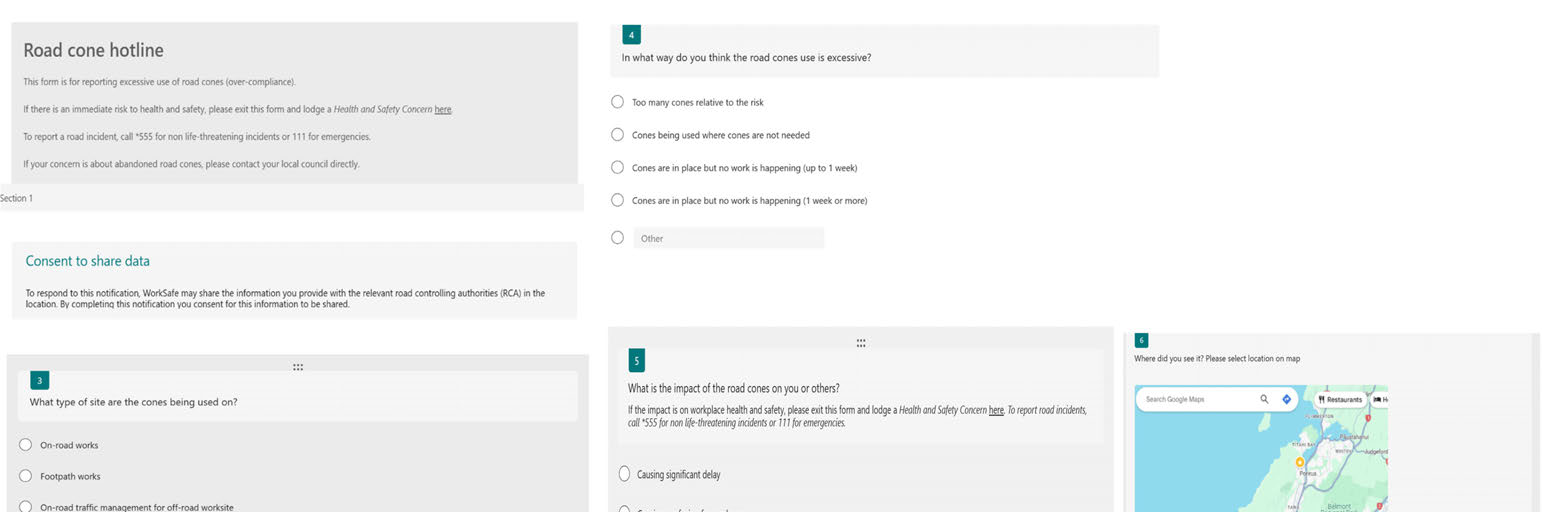Image resolution: width=1542 pixels, height=512 pixels.
Task: Click the question 3 number badge
Action: coord(40,380)
